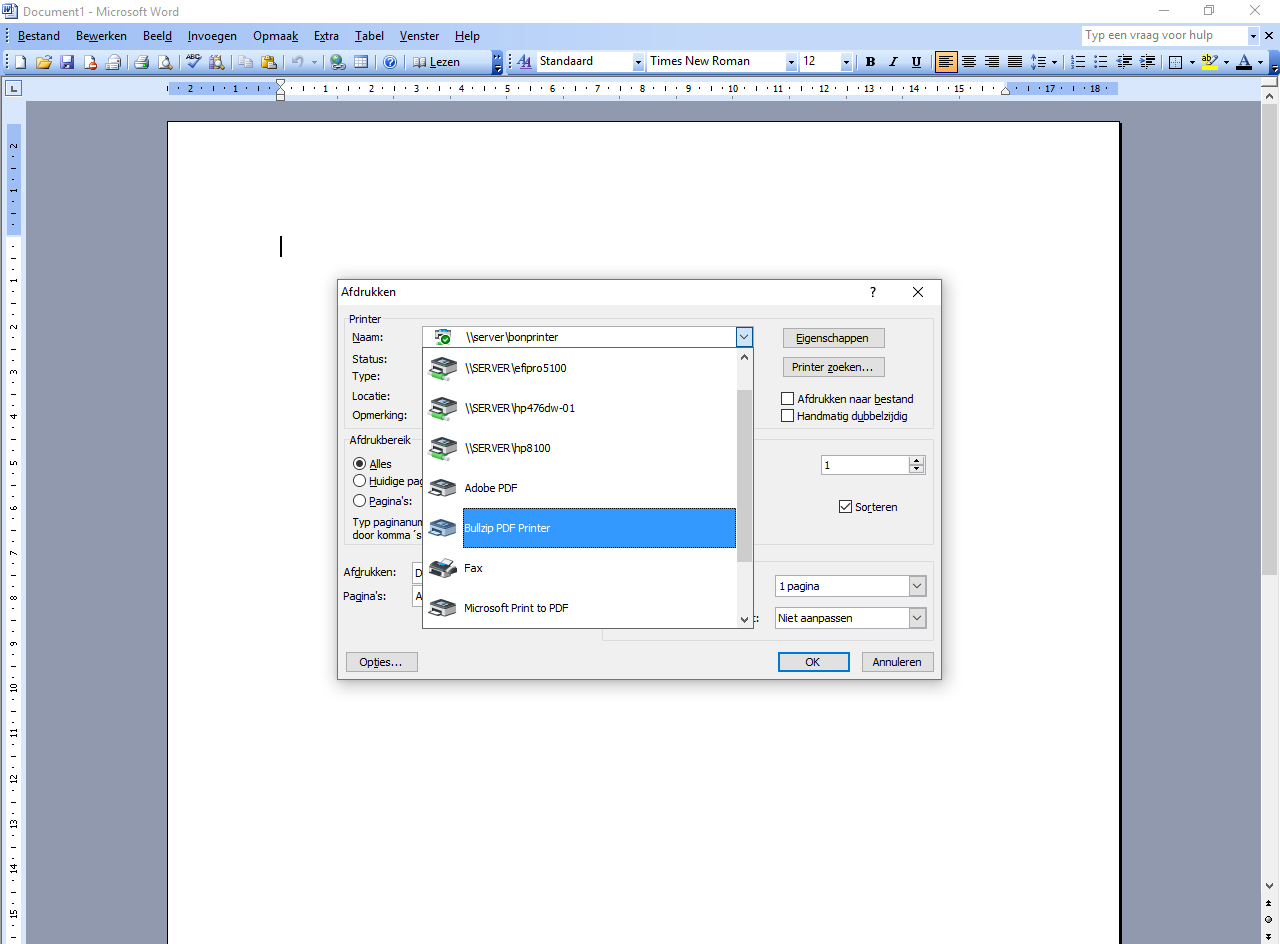Click the Permission document icon with red sign
Image resolution: width=1280 pixels, height=944 pixels.
pyautogui.click(x=91, y=62)
